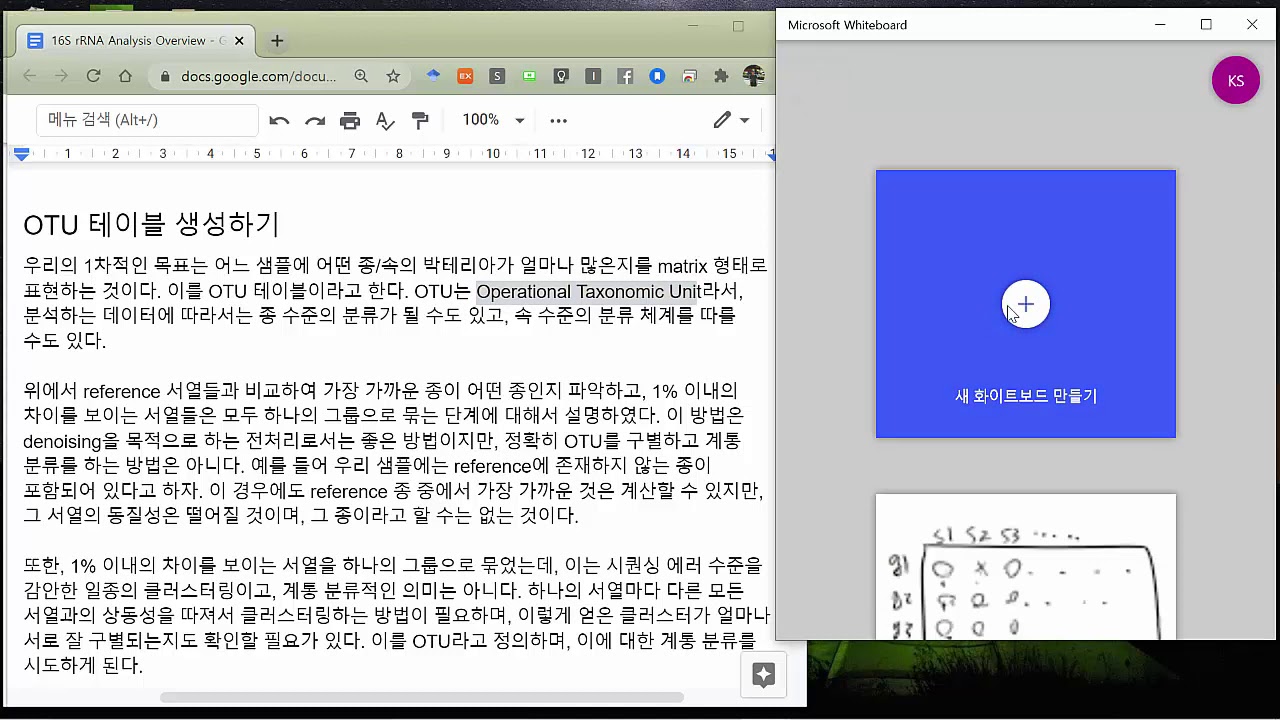Viewport: 1280px width, 720px height.
Task: Click redo in Google Docs toolbar
Action: point(315,120)
